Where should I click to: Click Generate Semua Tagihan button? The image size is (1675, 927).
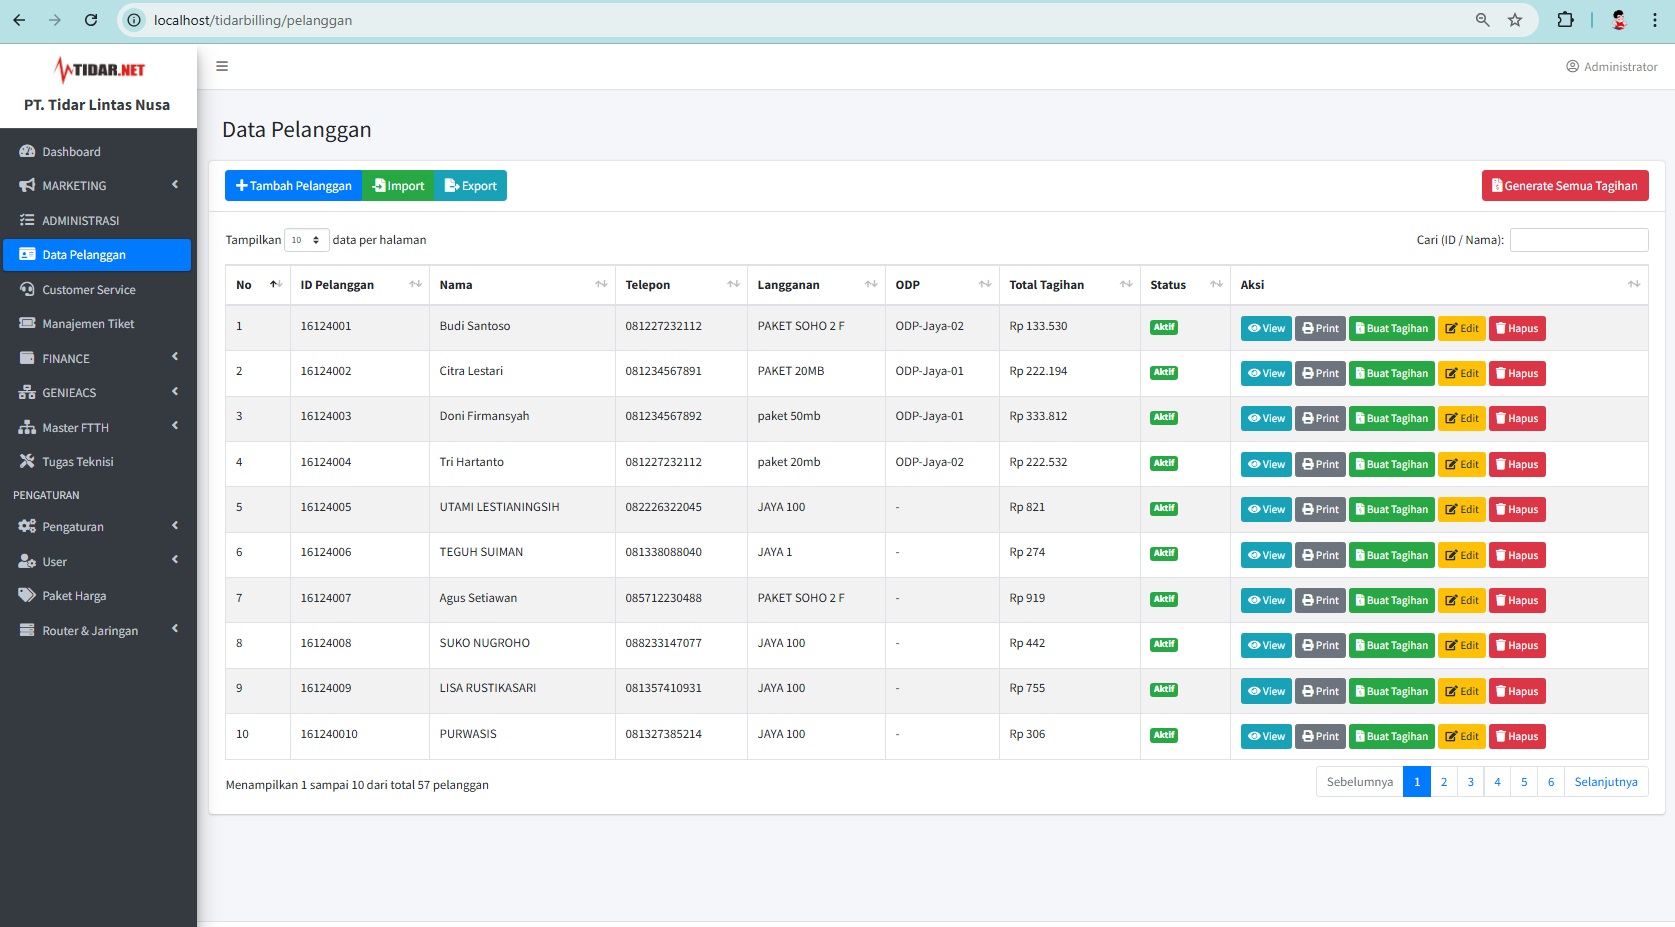(x=1565, y=186)
